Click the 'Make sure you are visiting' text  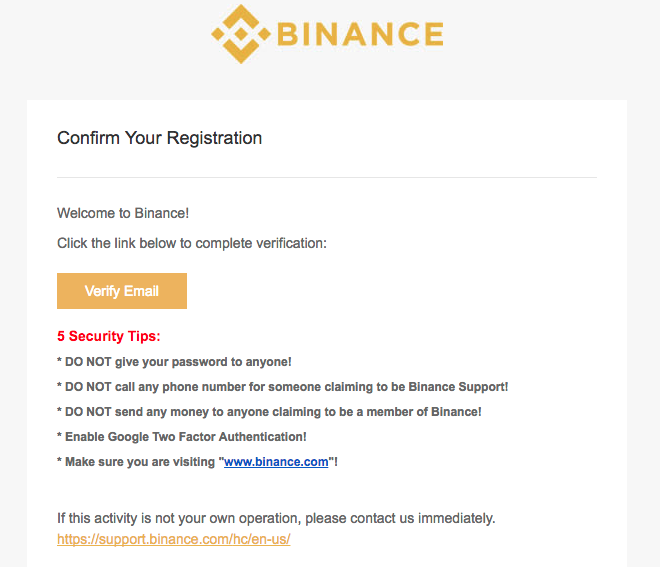click(x=140, y=462)
